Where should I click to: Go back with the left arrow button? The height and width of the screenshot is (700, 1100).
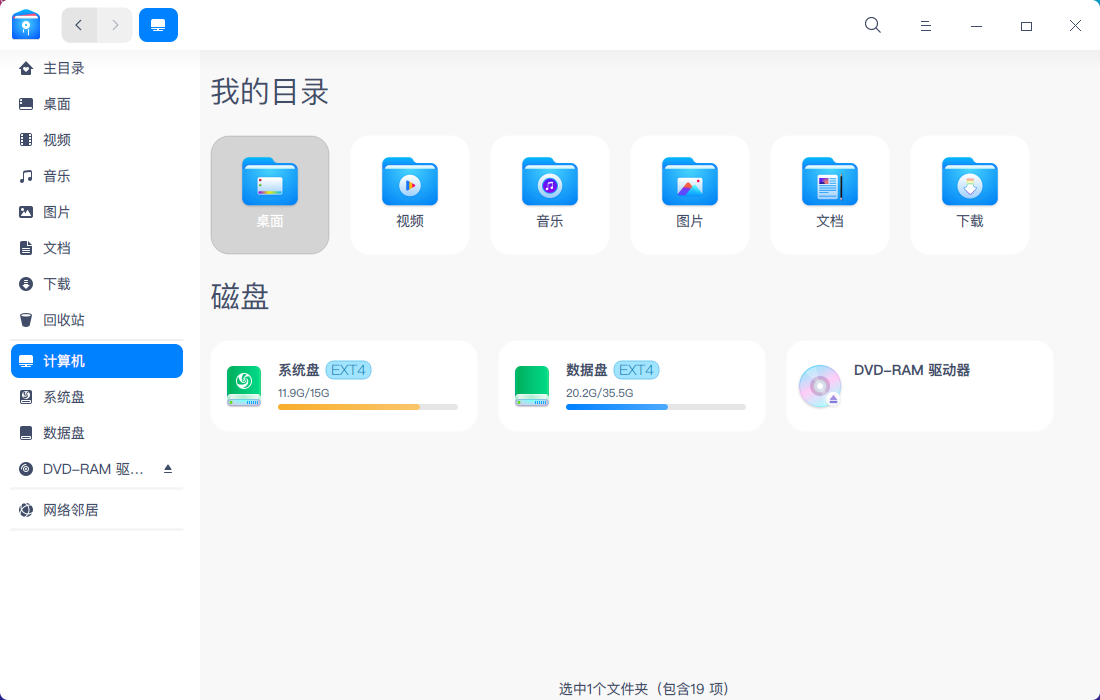79,25
